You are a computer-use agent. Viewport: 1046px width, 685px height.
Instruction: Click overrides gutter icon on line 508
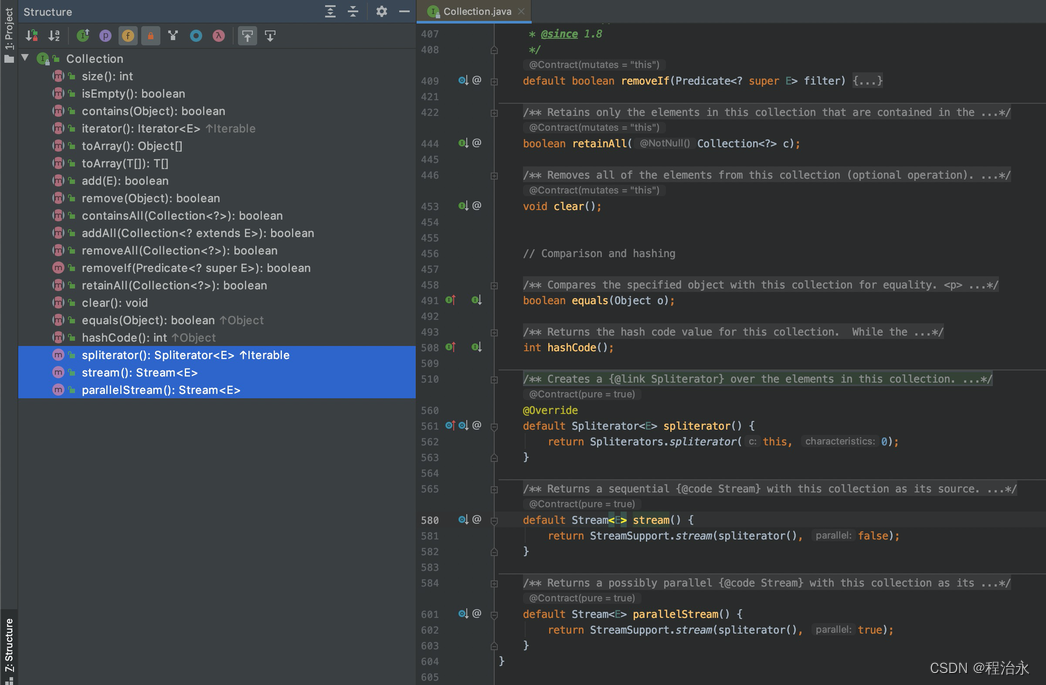point(450,347)
